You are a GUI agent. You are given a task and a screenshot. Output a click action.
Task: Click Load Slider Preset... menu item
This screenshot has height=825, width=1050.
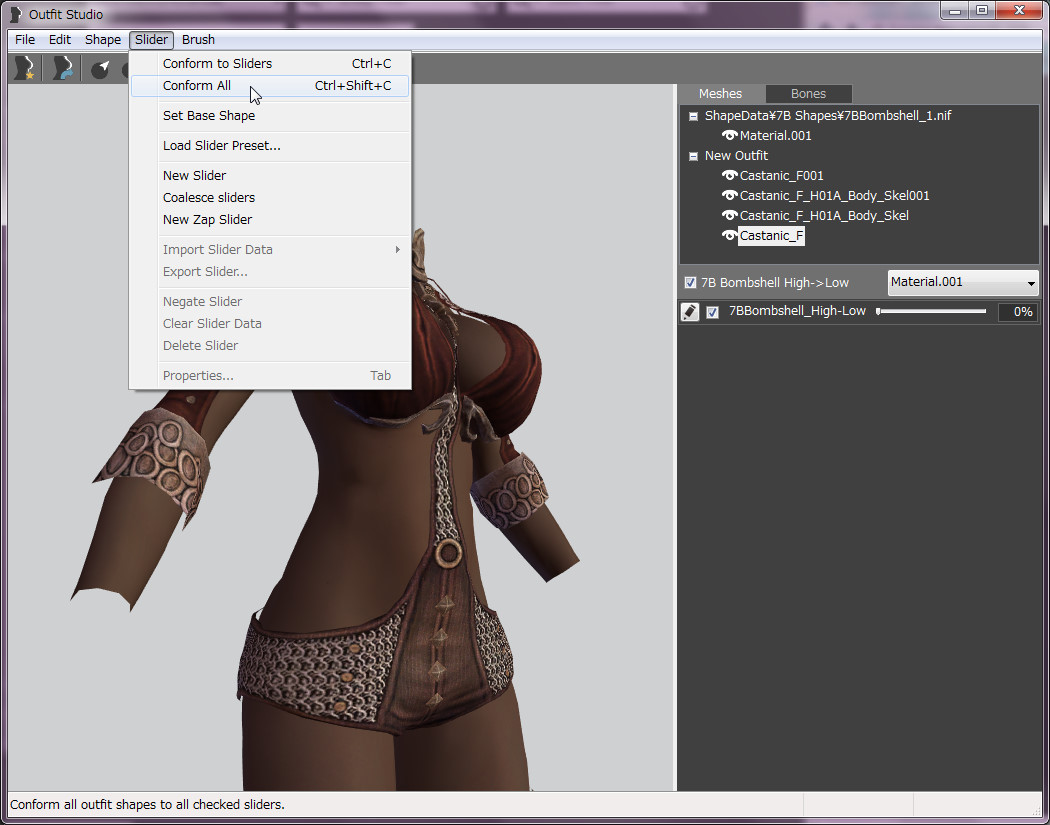[x=222, y=146]
